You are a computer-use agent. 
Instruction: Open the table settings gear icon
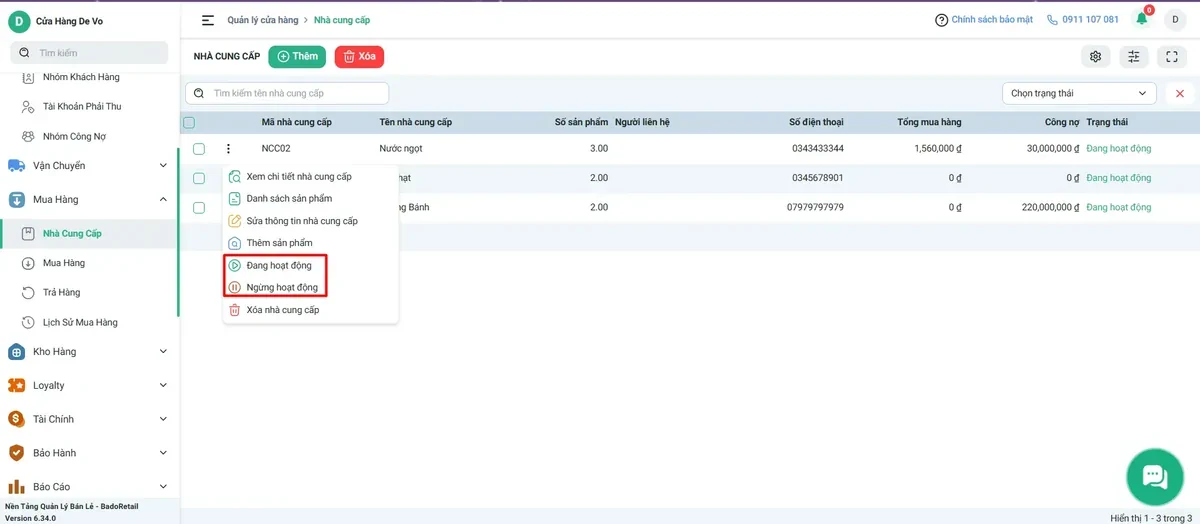click(1096, 57)
